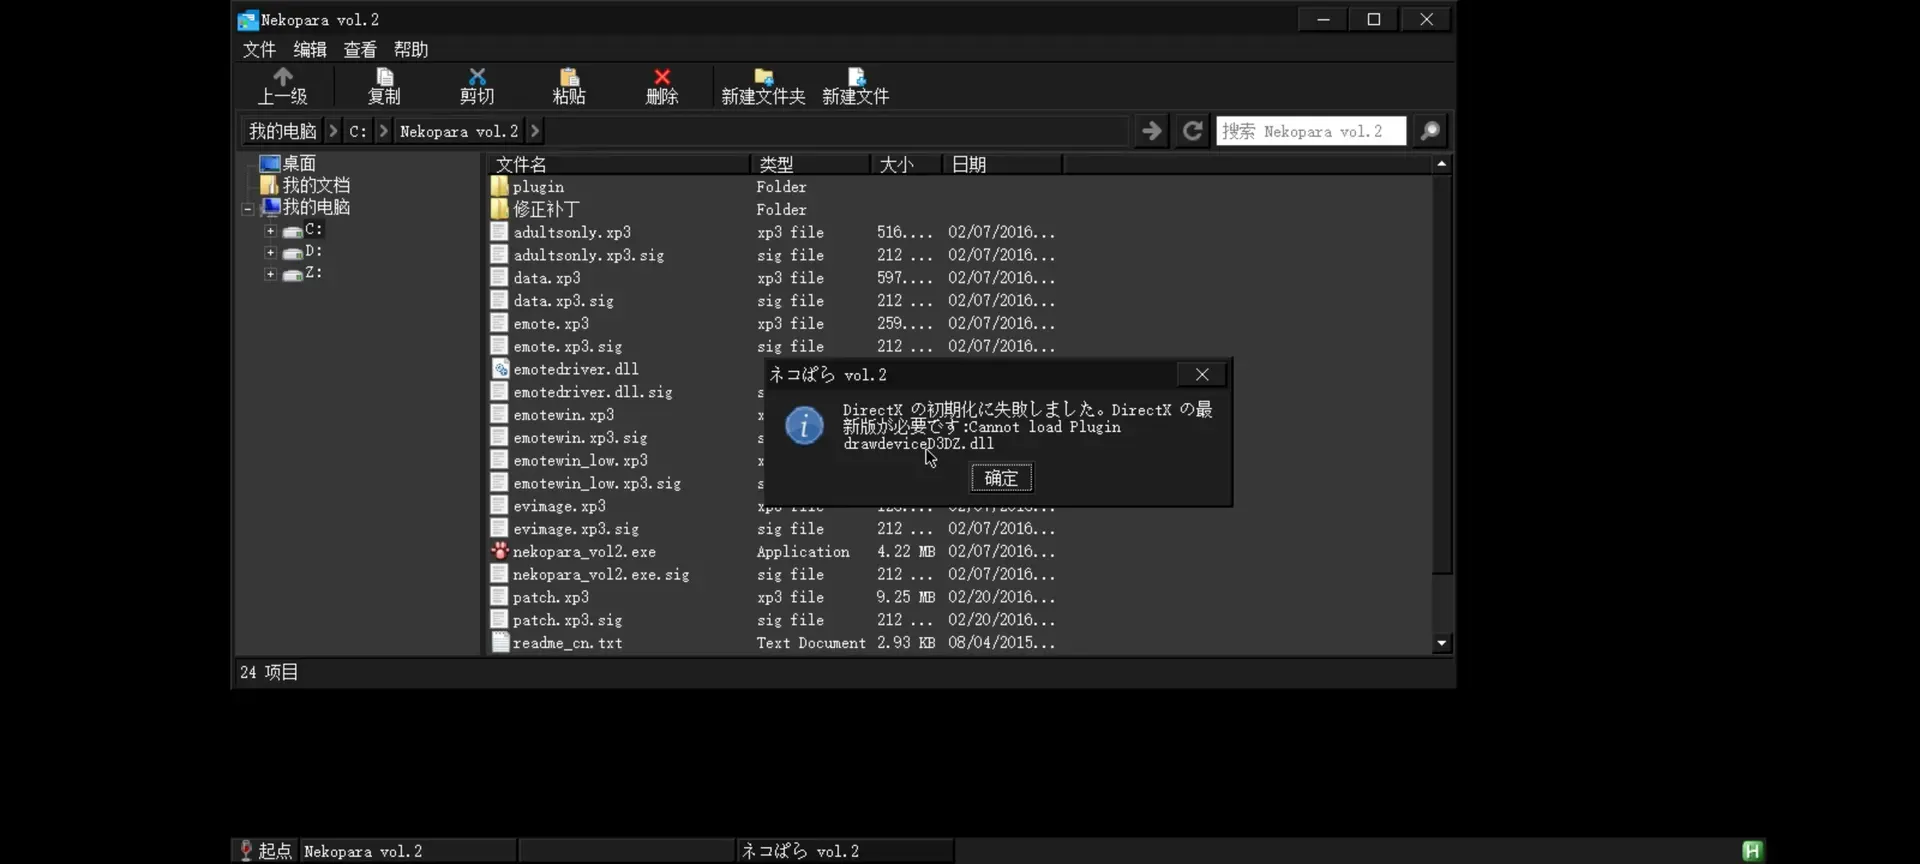Sort by 类型 column header
The width and height of the screenshot is (1920, 864).
pos(811,164)
